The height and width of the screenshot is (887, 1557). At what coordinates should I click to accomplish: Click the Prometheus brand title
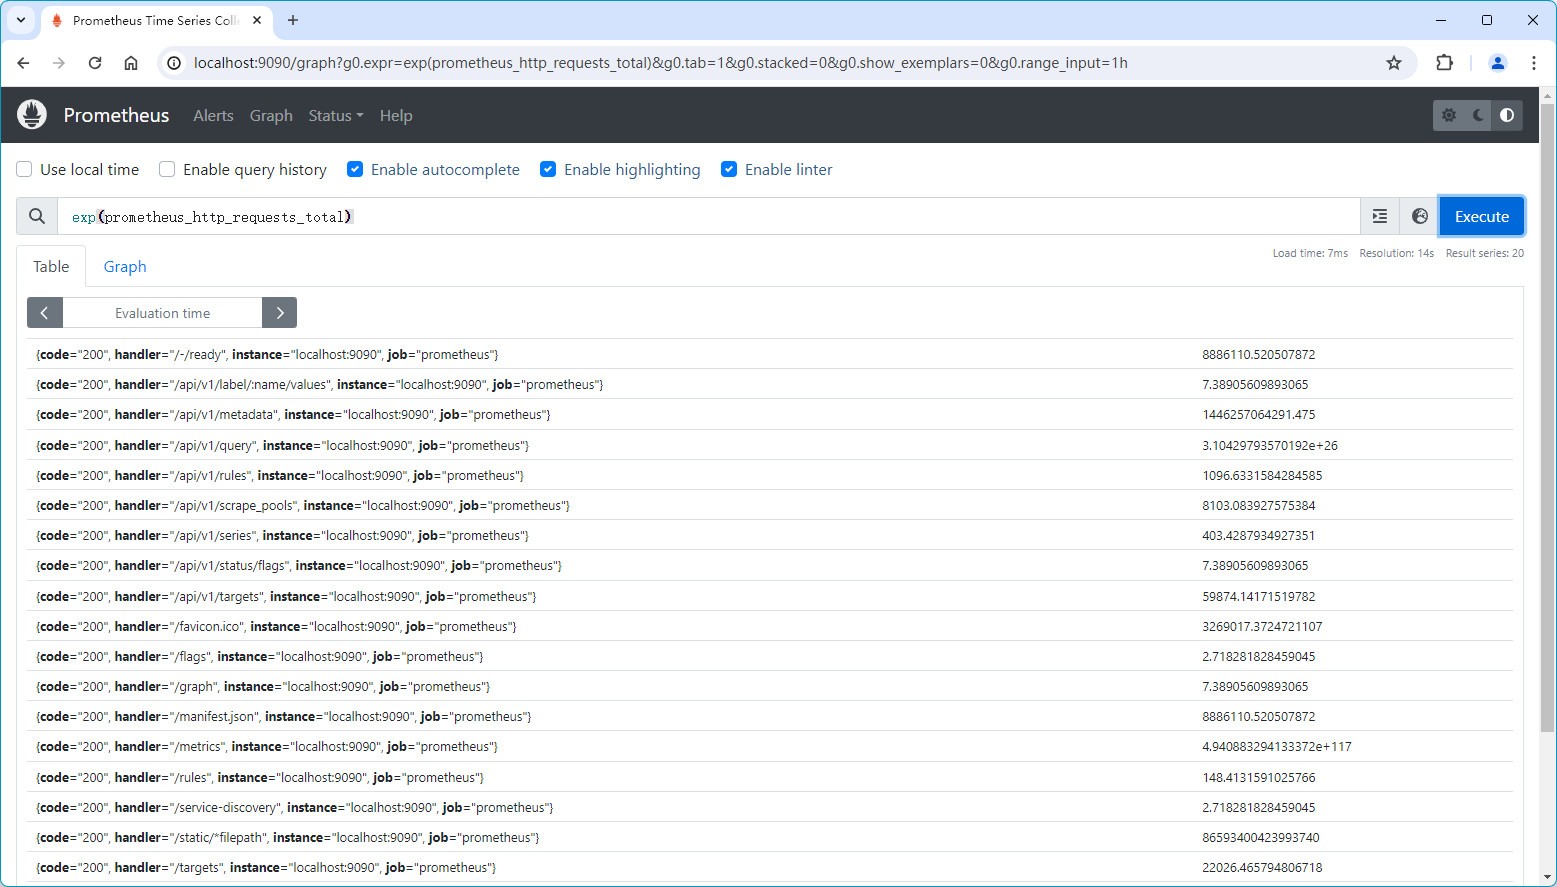click(x=116, y=115)
